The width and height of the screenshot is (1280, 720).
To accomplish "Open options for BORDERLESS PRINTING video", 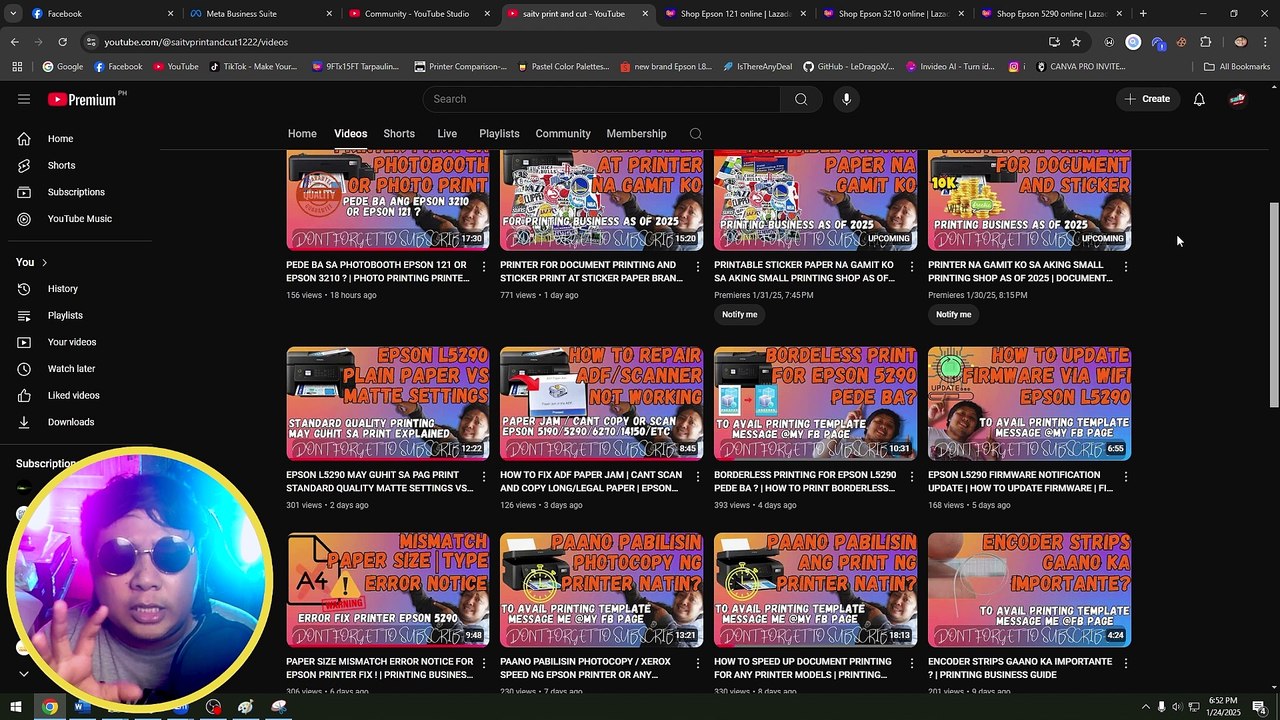I will point(912,477).
